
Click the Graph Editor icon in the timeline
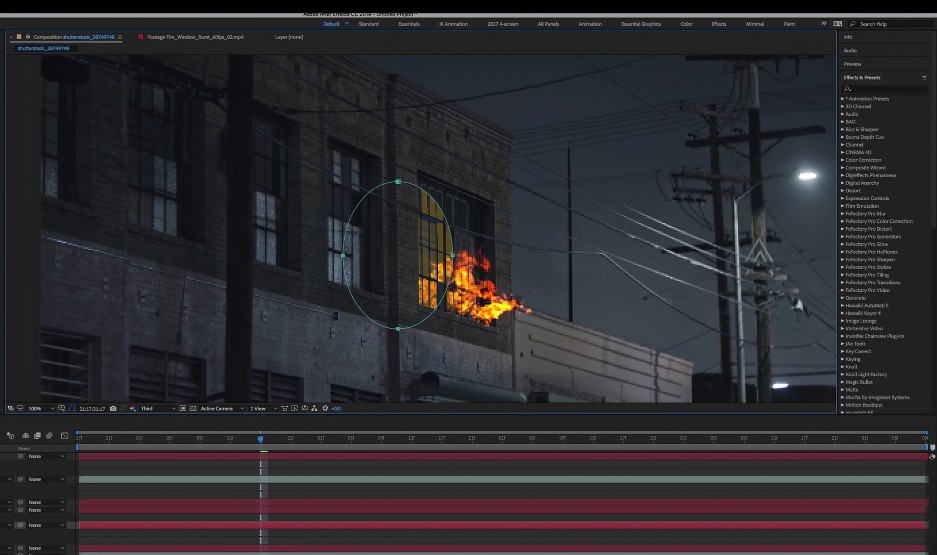(65, 436)
